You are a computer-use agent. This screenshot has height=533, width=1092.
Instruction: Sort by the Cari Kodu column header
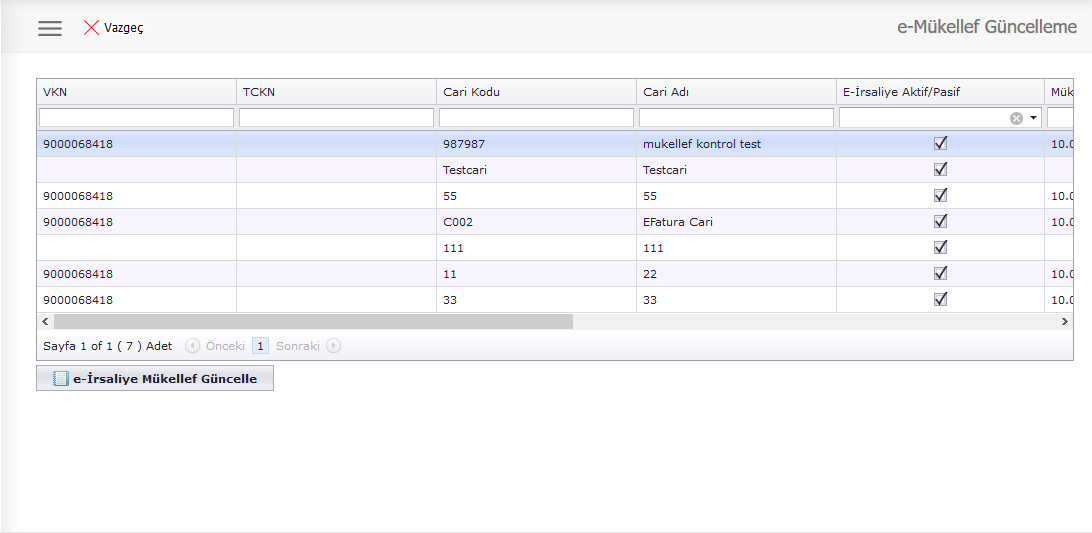536,92
